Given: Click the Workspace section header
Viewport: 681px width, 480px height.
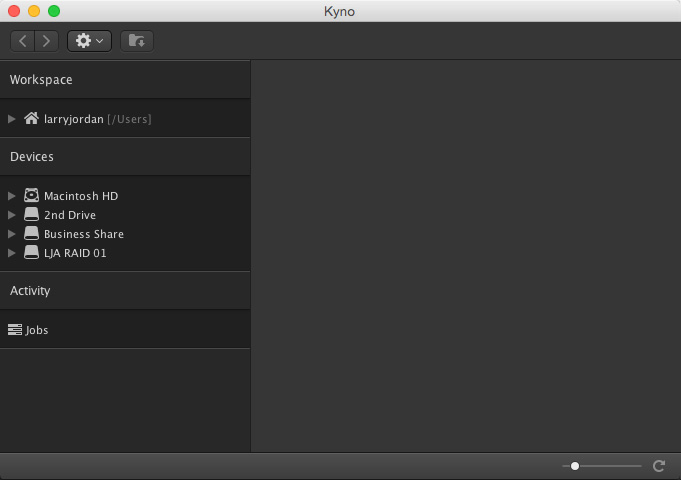Looking at the screenshot, I should pyautogui.click(x=125, y=79).
